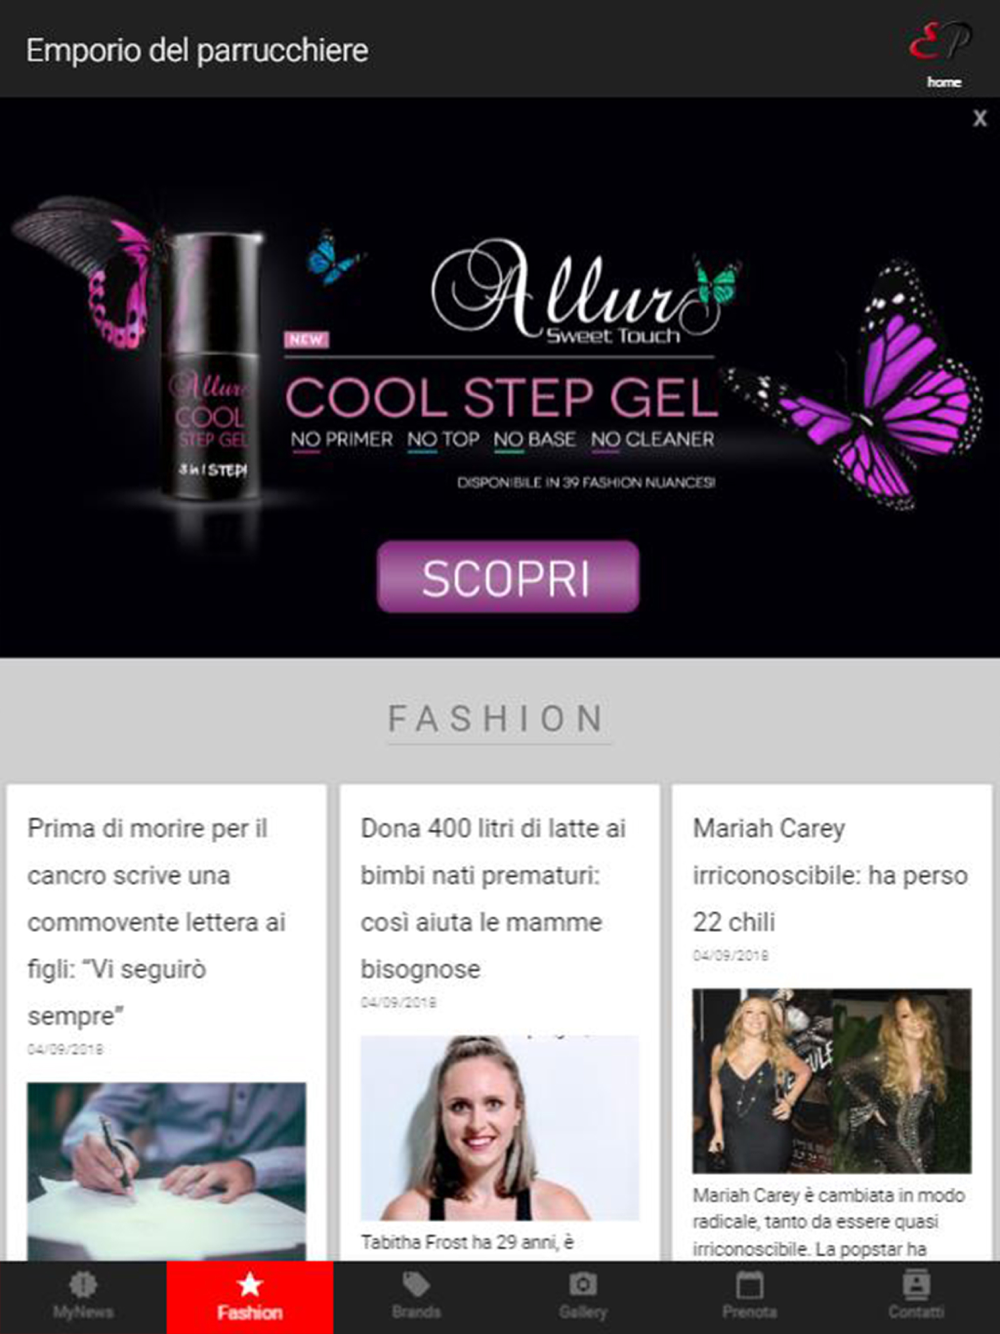Image resolution: width=1000 pixels, height=1334 pixels.
Task: Open the Prima di morire per il cancro article
Action: coord(157,922)
